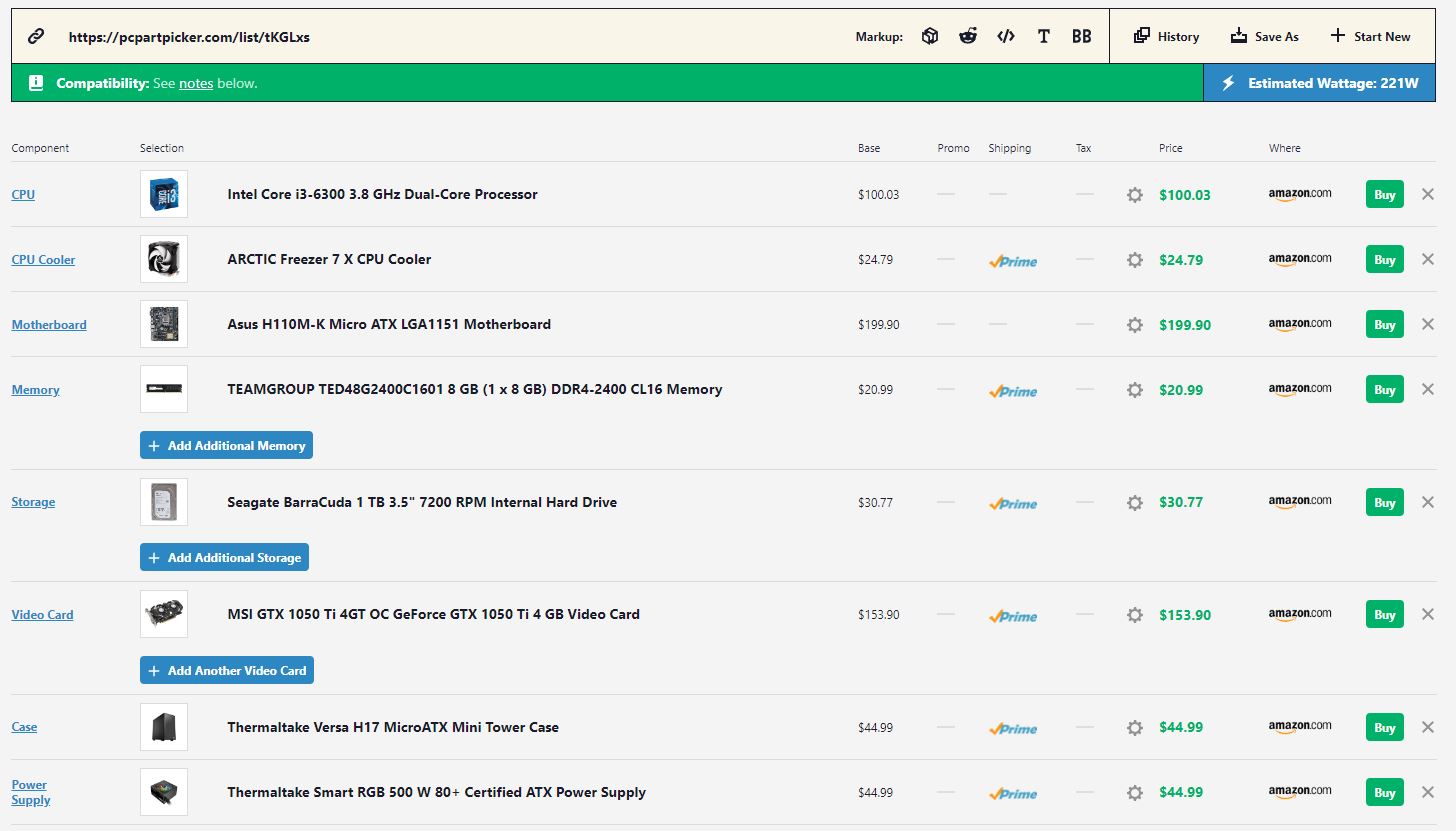1456x831 pixels.
Task: Buy the Thermaltake Smart RGB power supply
Action: click(1385, 793)
